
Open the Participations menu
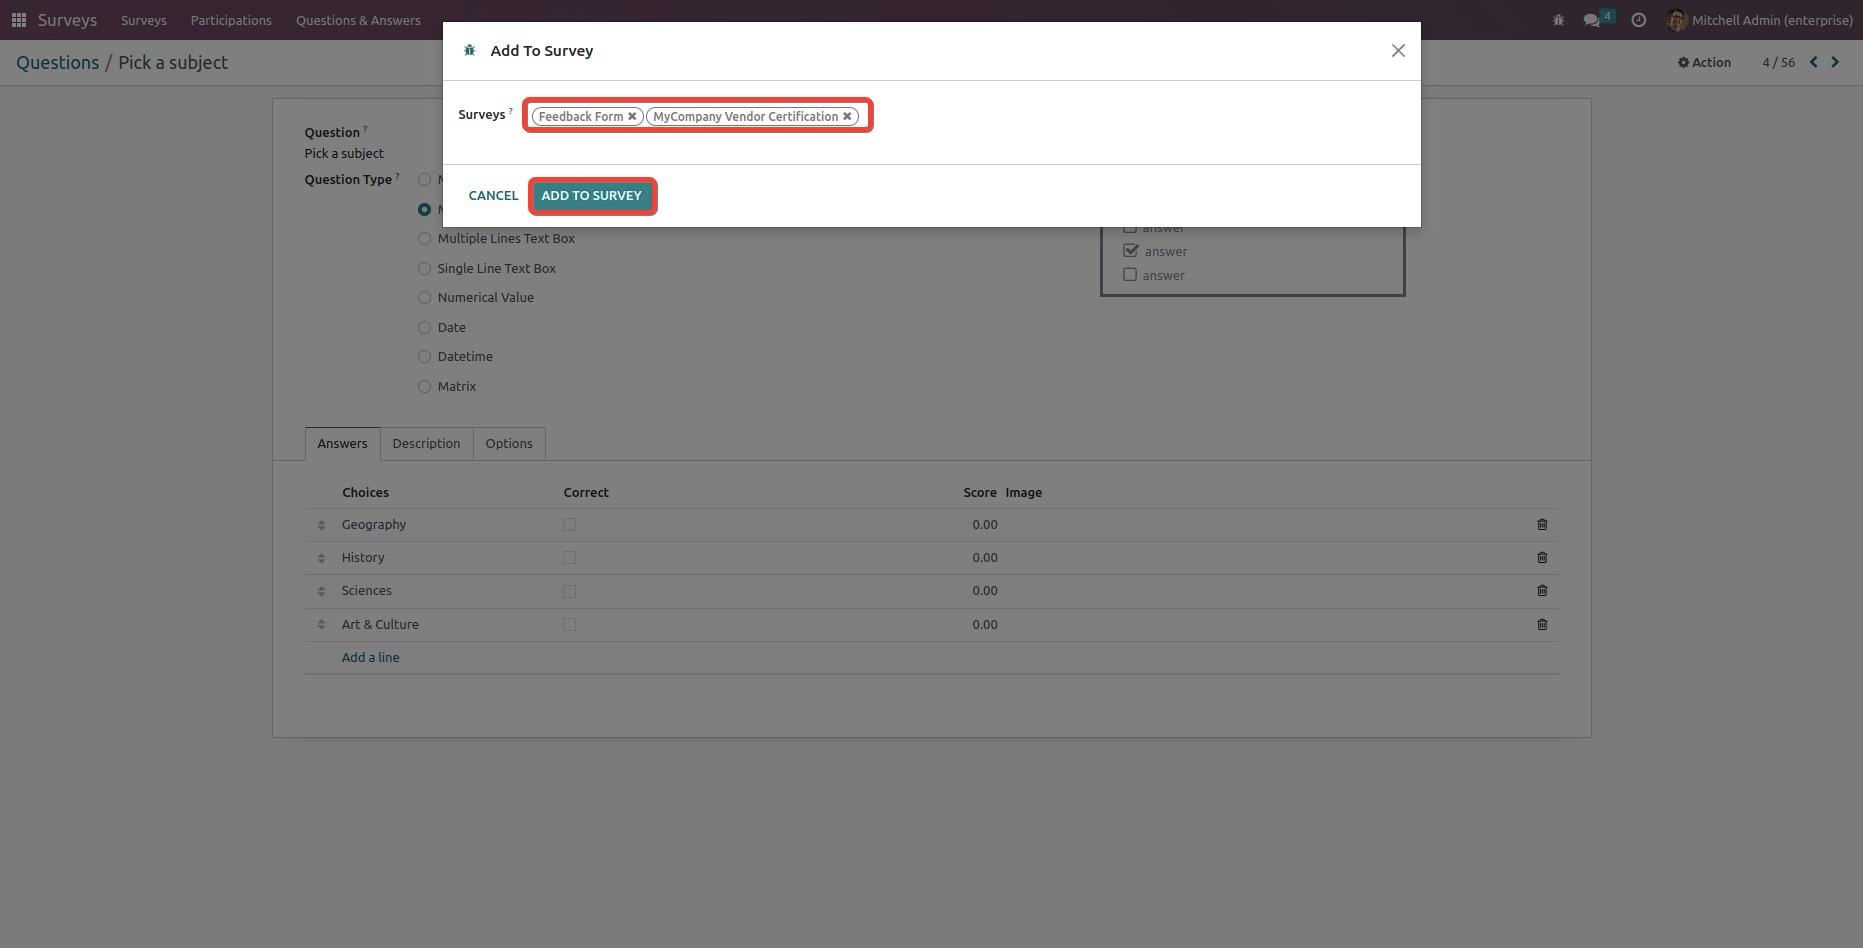(231, 20)
